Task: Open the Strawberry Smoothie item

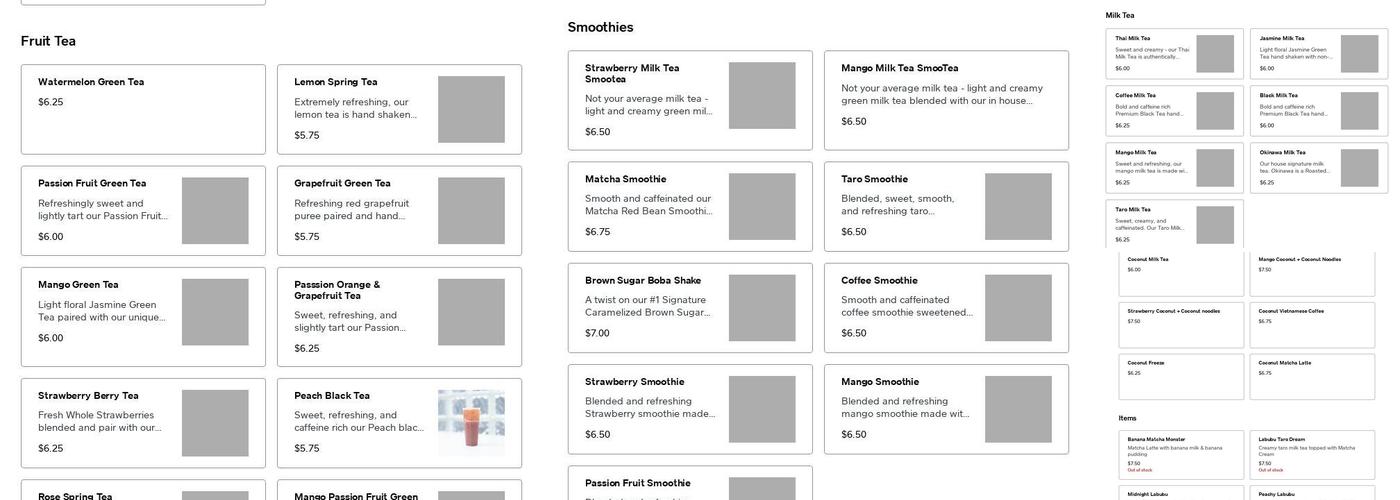Action: (x=690, y=409)
